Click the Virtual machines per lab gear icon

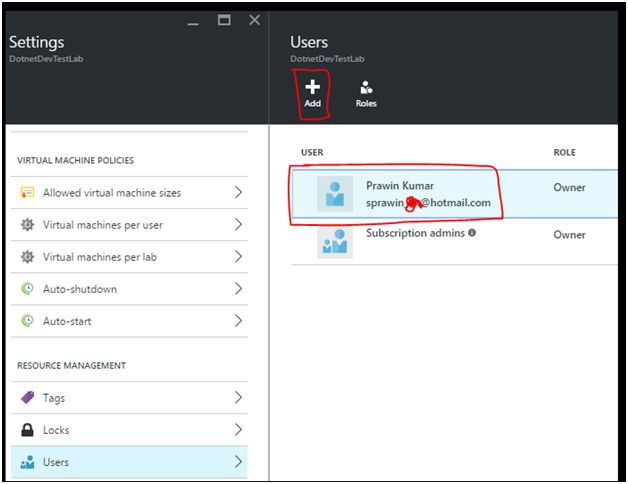[28, 257]
